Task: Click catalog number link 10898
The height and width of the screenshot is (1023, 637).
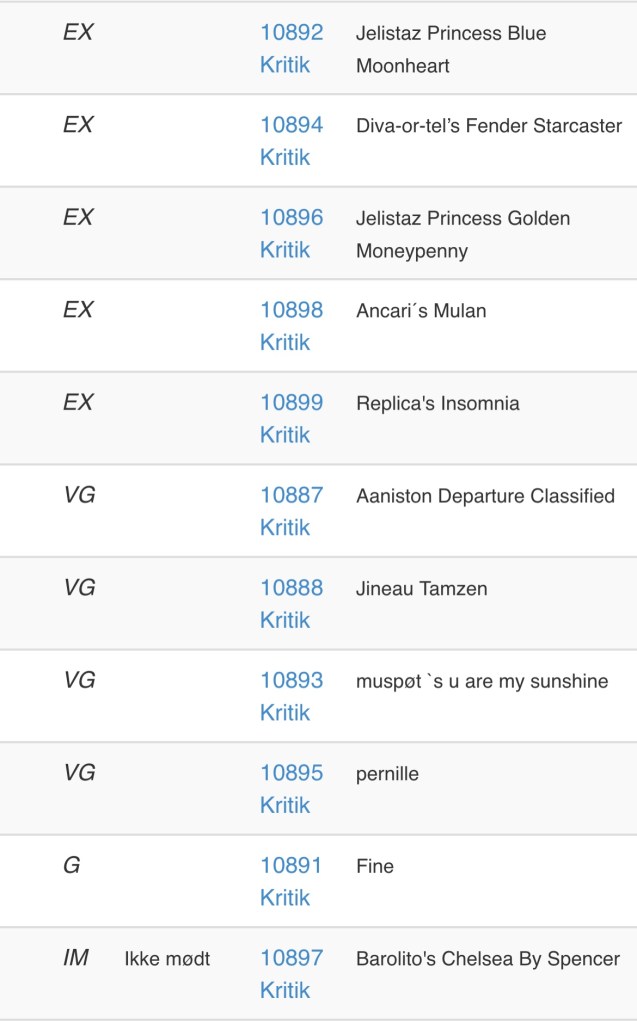Action: [291, 310]
